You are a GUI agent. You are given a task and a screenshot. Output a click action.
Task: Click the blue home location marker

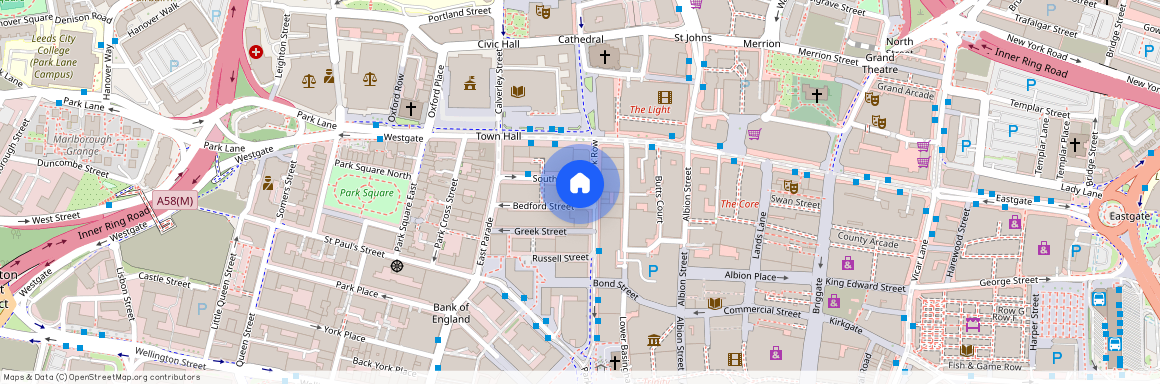pos(580,183)
